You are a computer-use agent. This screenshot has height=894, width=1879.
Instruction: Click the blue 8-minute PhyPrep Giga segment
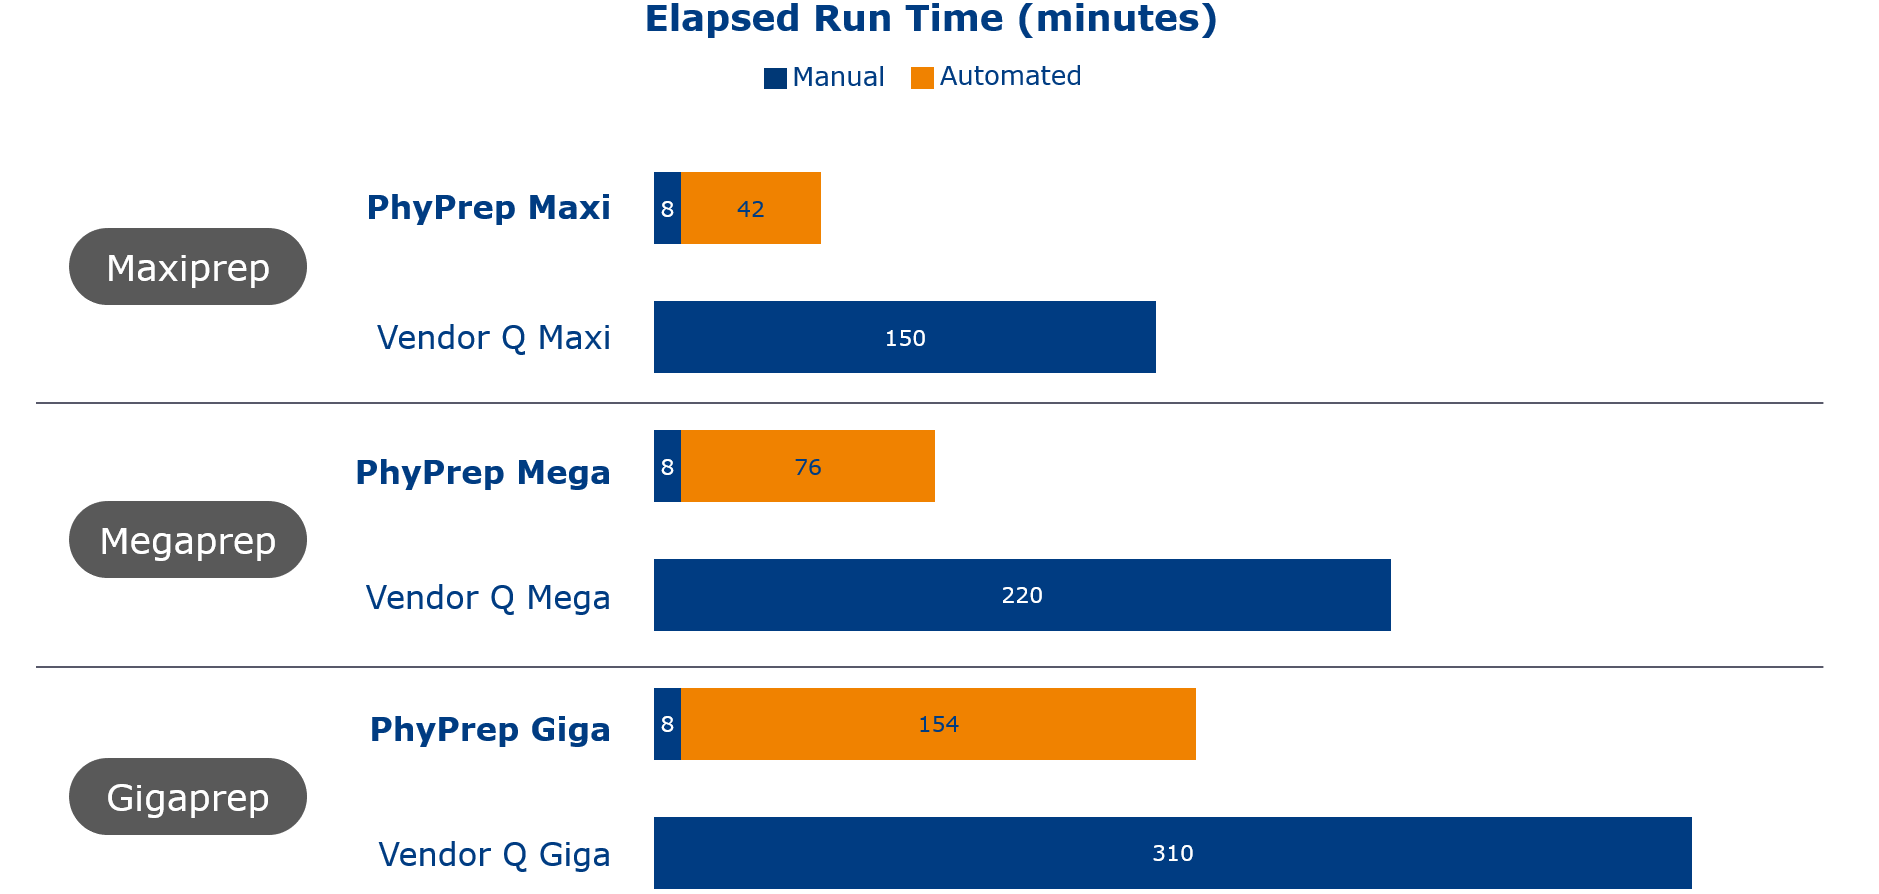coord(667,724)
